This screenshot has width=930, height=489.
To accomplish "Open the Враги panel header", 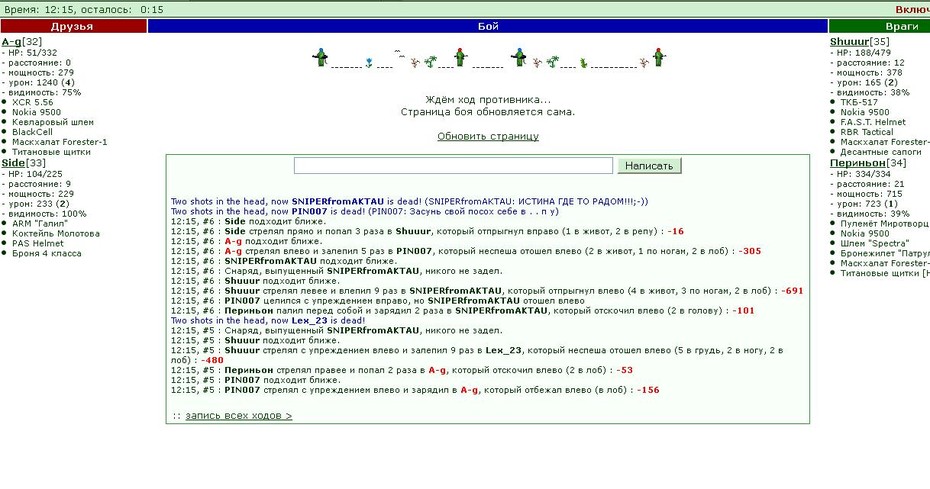I will [x=879, y=26].
